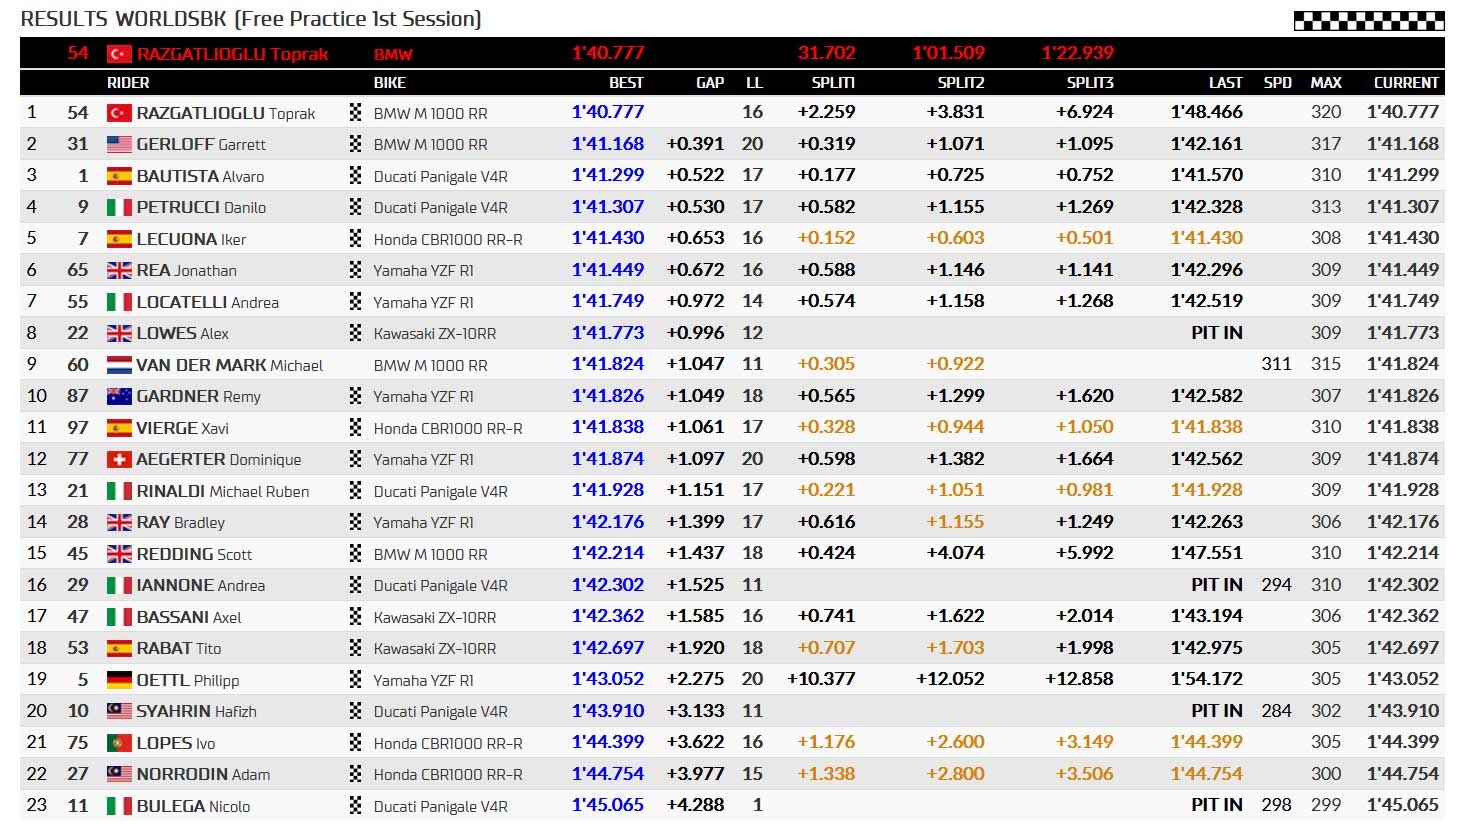The image size is (1467, 824).
Task: Sort by the BEST column header
Action: (x=626, y=83)
